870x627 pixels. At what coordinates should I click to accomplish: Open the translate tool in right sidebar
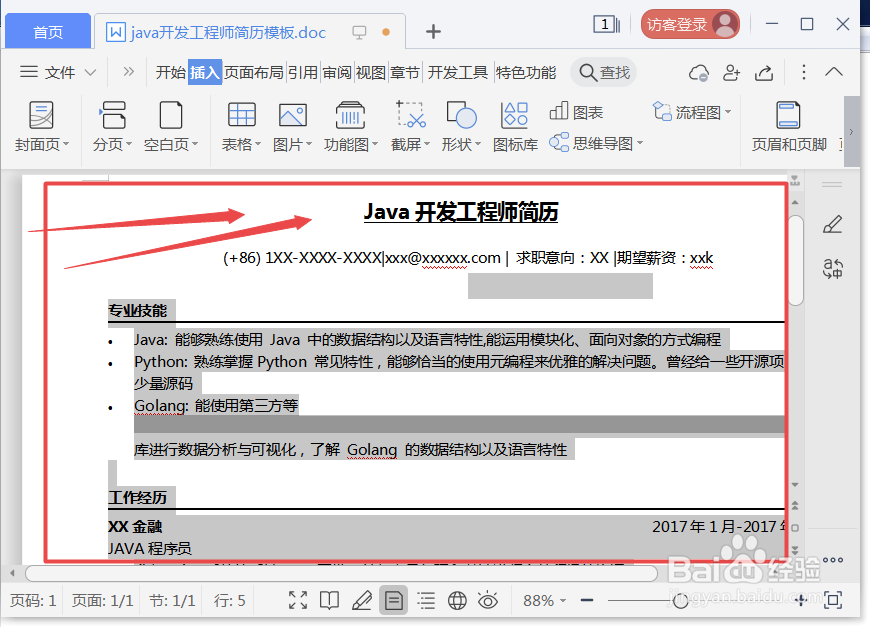[832, 269]
